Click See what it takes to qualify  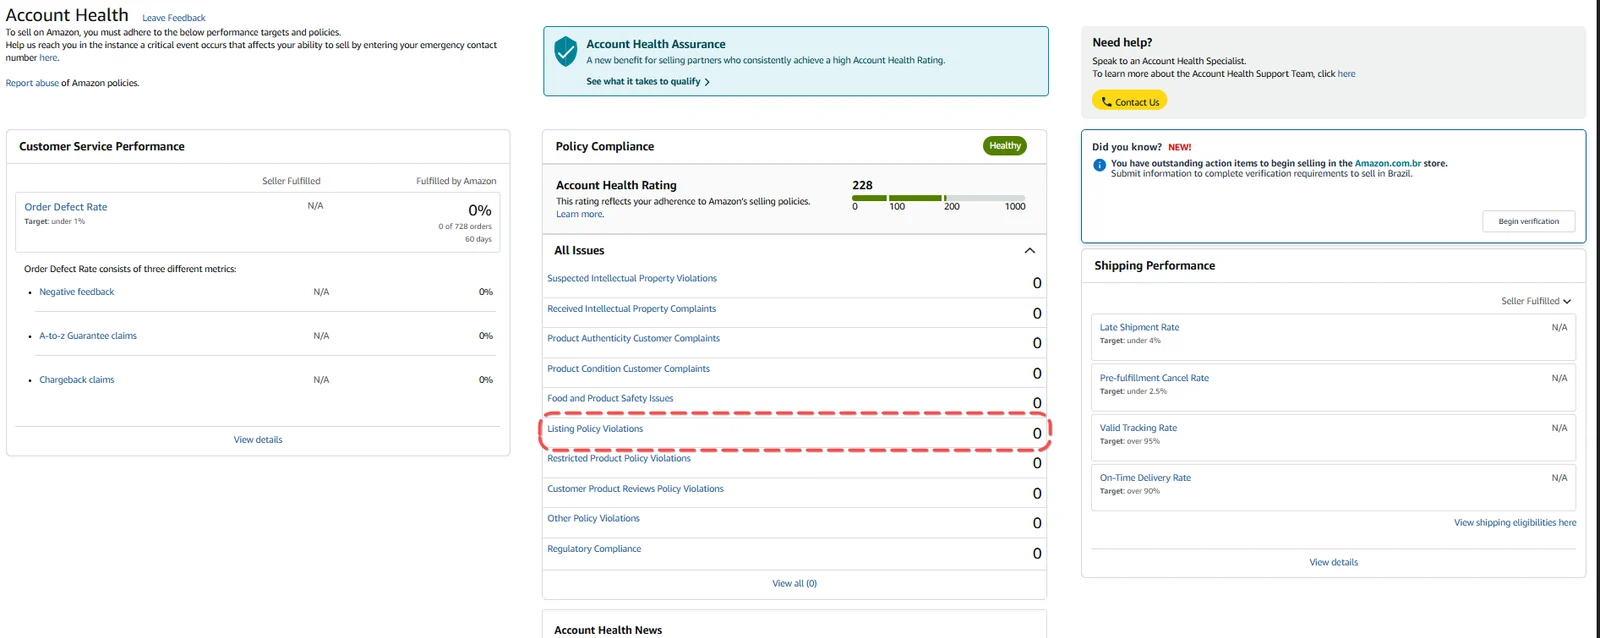point(643,82)
